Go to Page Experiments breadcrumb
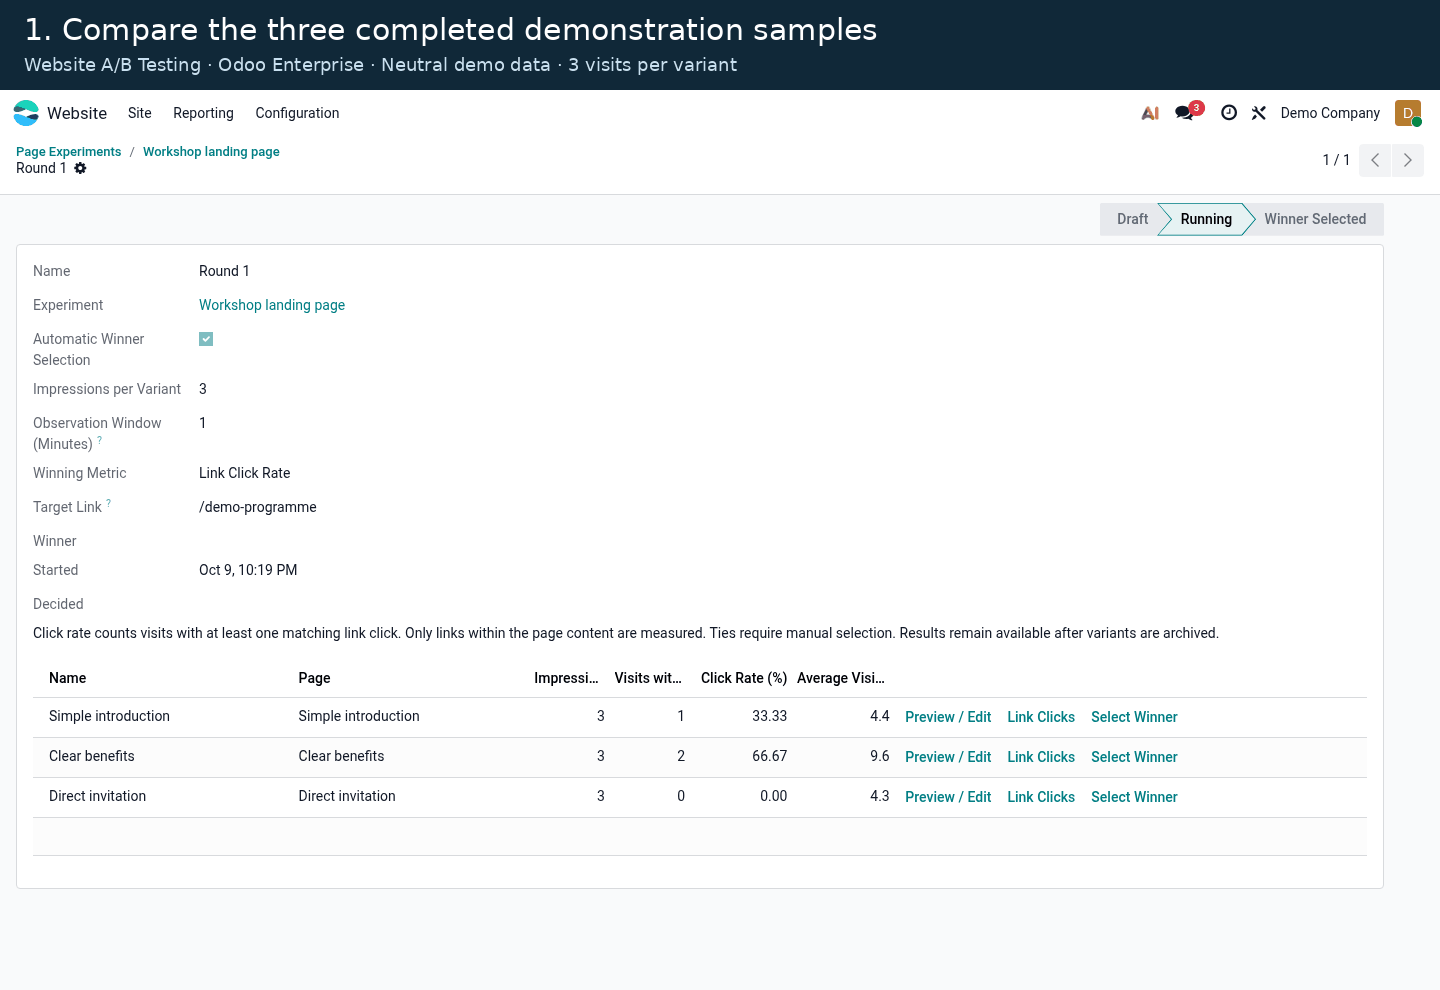Image resolution: width=1440 pixels, height=990 pixels. pyautogui.click(x=68, y=152)
